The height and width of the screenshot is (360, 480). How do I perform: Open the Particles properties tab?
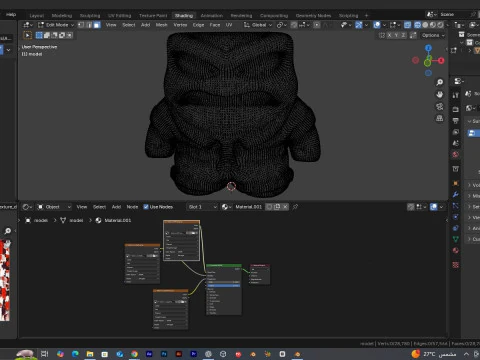coord(456,206)
